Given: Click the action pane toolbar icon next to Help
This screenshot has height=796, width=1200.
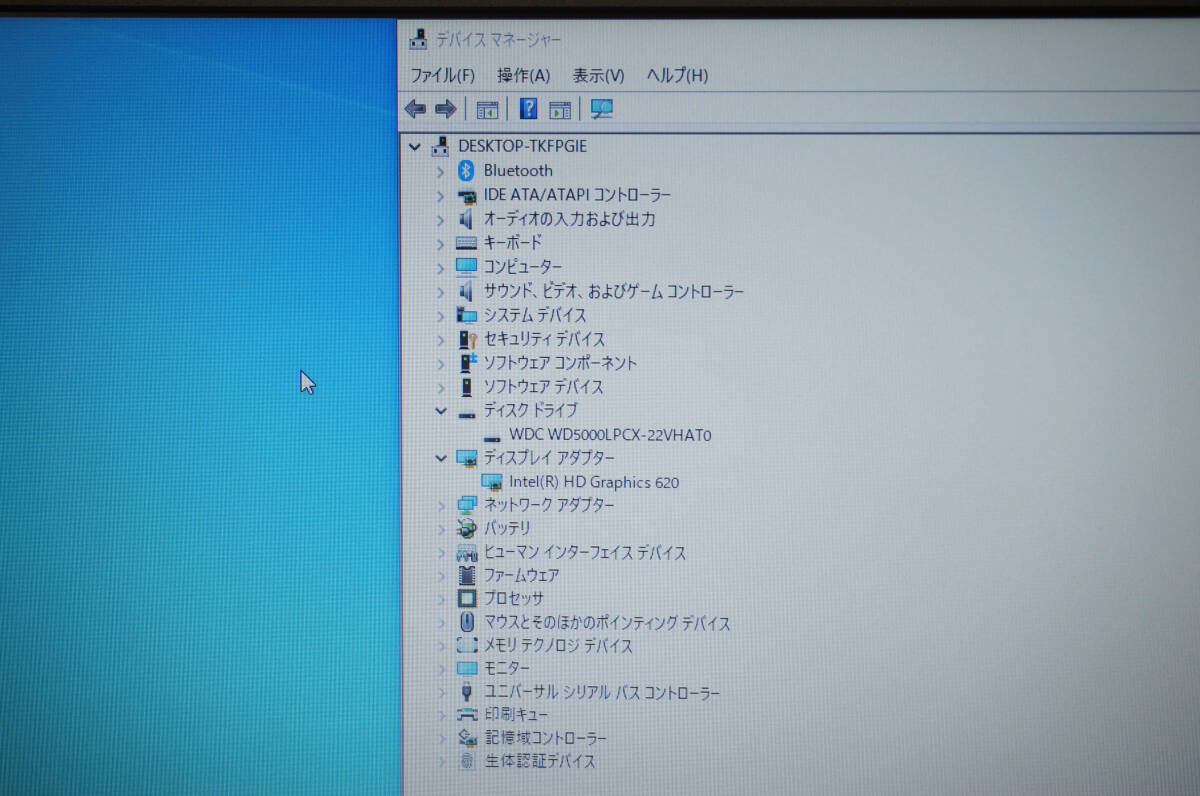Looking at the screenshot, I should click(560, 109).
